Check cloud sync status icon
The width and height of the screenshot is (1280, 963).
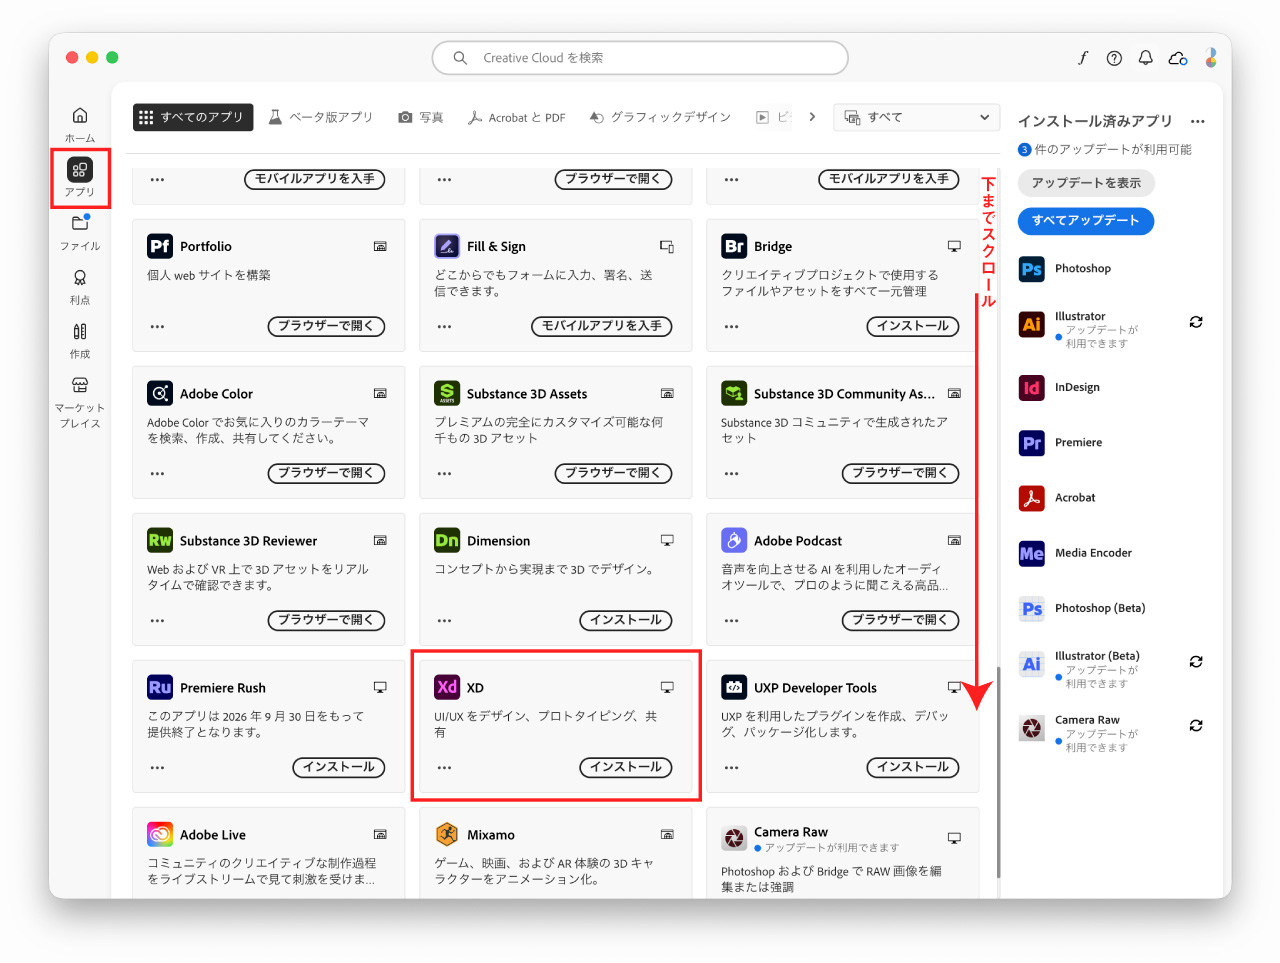1178,58
